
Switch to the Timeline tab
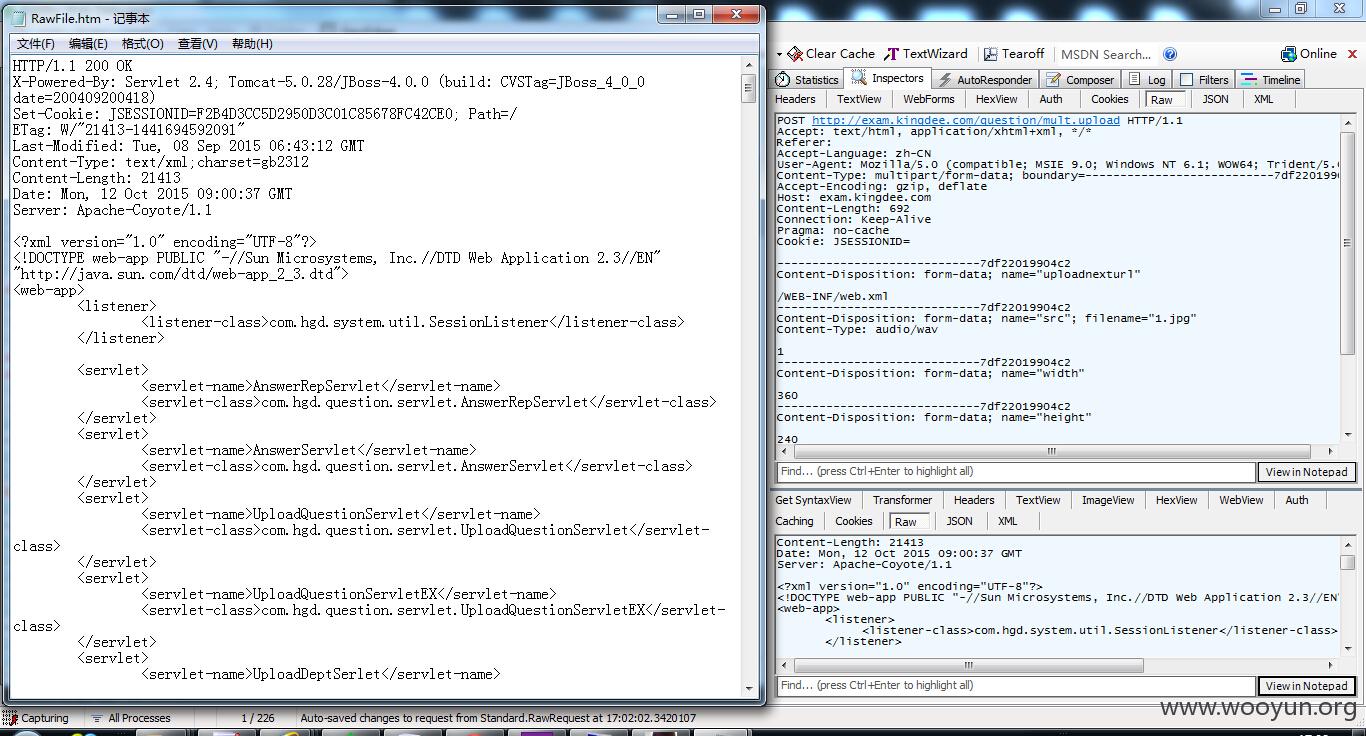[x=1271, y=80]
